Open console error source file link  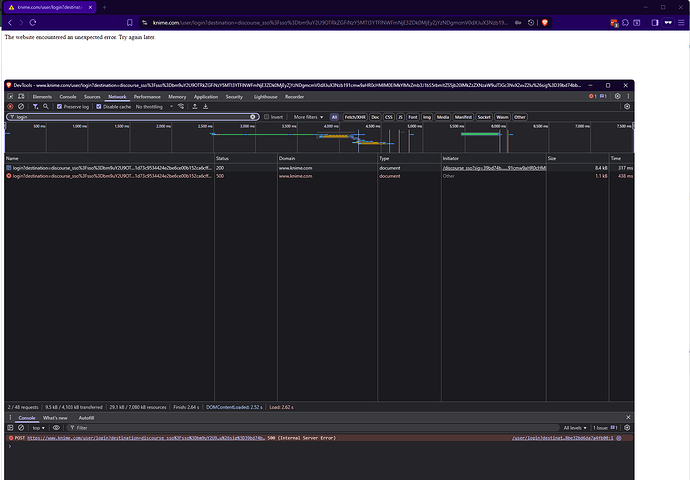(562, 438)
